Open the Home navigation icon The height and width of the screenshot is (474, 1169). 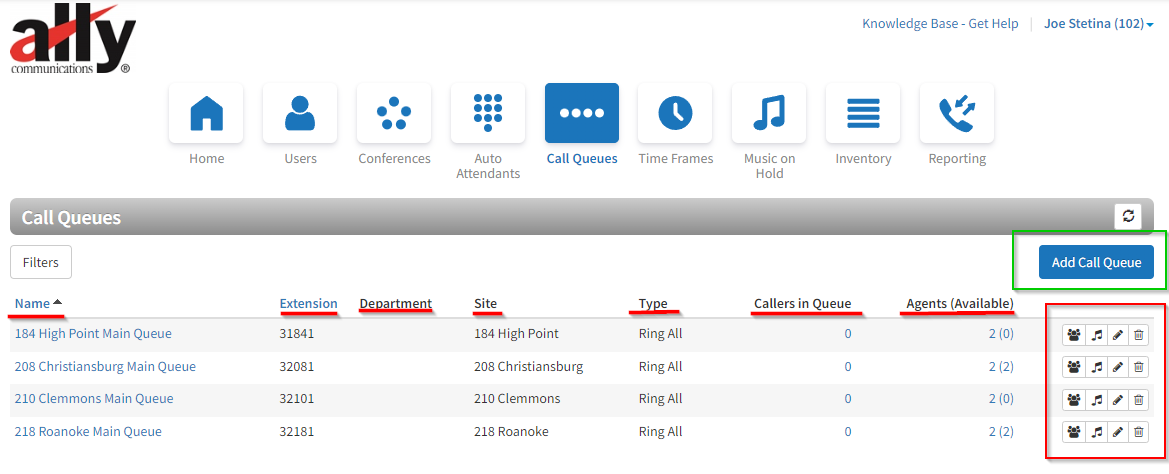pyautogui.click(x=206, y=113)
